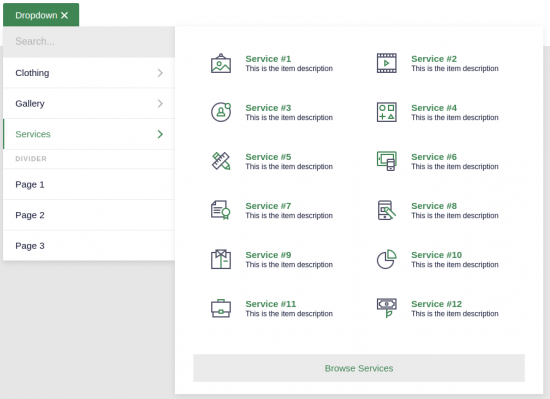Click the green Services chevron arrow
Screen dimensions: 550x399
(160, 134)
